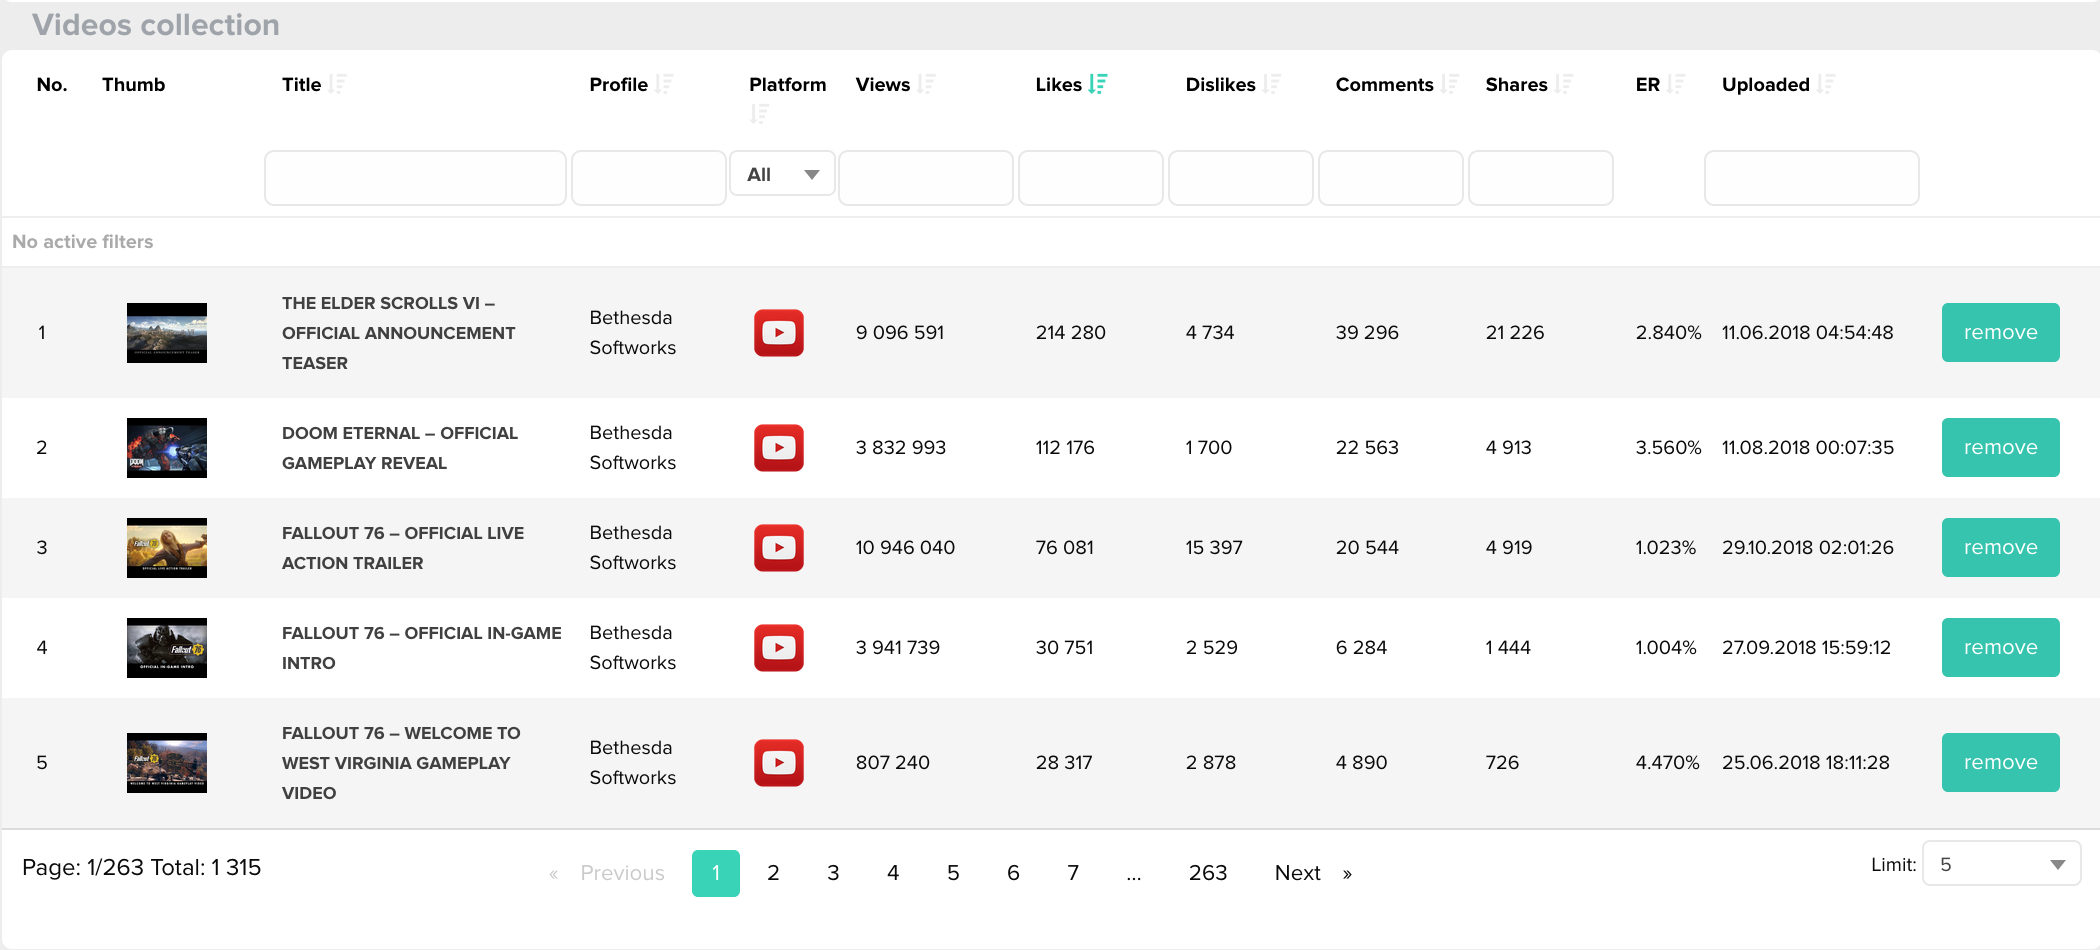This screenshot has width=2100, height=950.
Task: Remove Fallout 76 West Virginia gameplay video
Action: (2001, 763)
